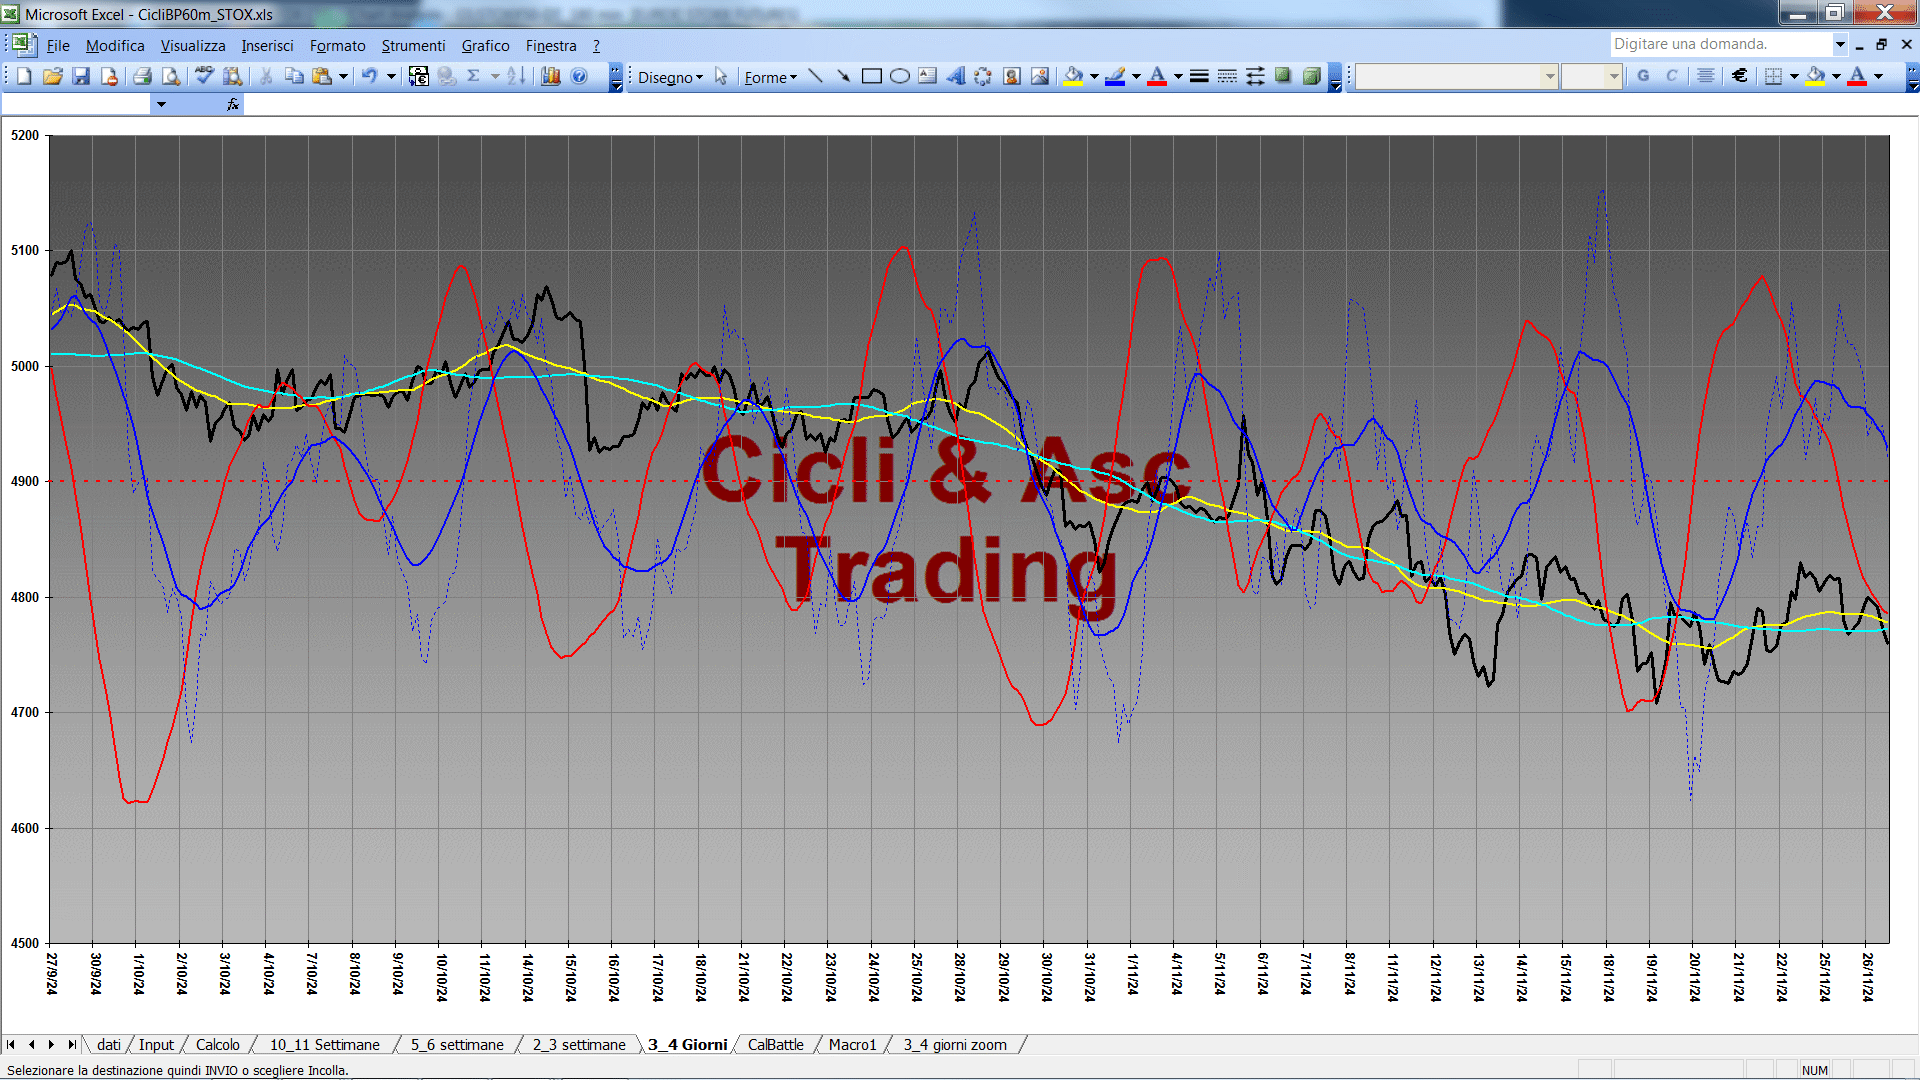Screen dimensions: 1920x1080
Task: Open the Disegno drawing menu
Action: (x=671, y=77)
